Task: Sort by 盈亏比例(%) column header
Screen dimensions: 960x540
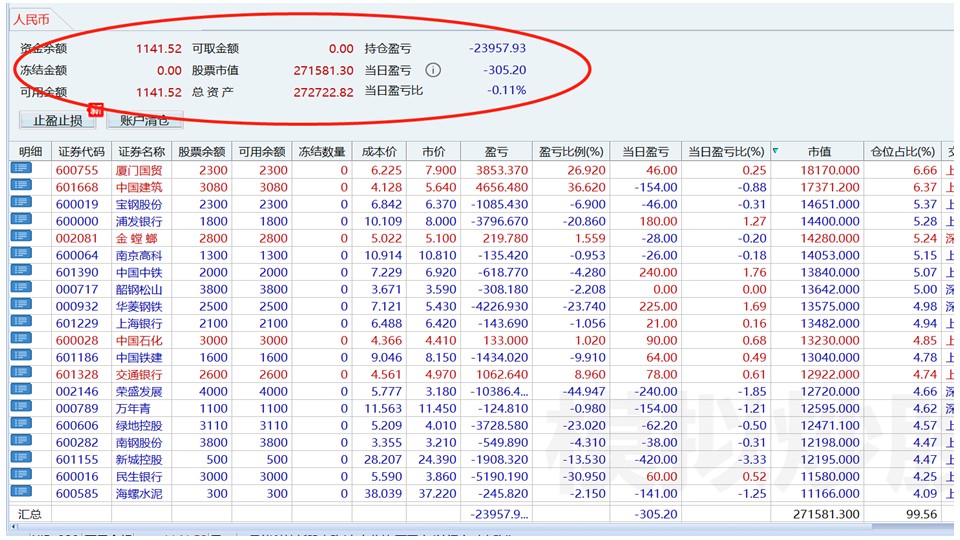Action: pos(571,152)
